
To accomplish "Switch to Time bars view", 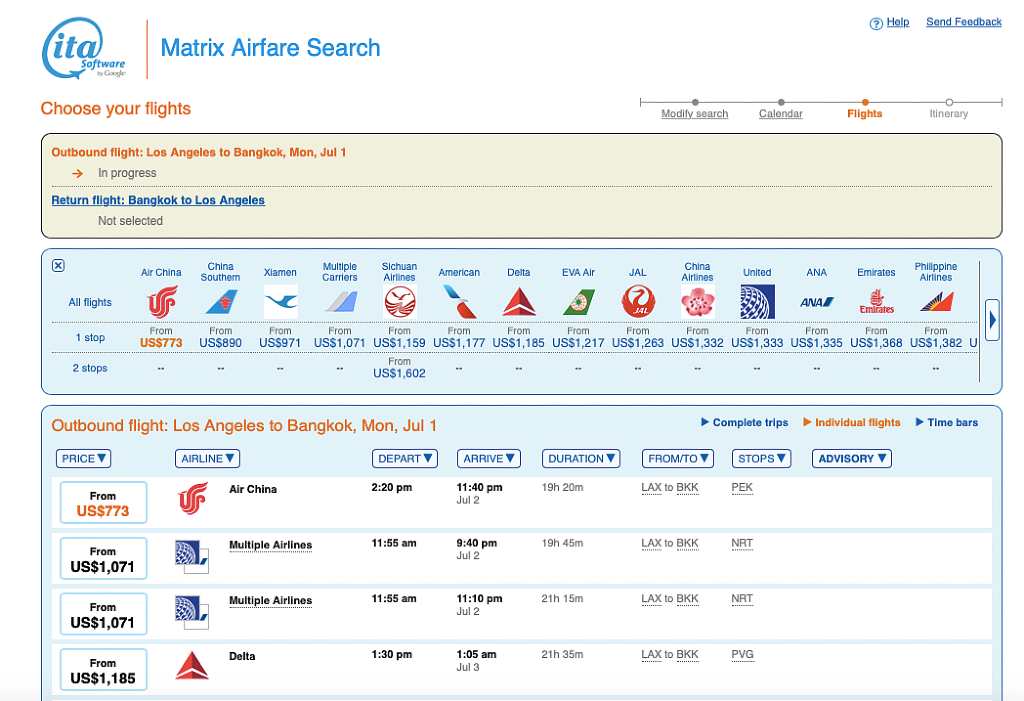I will [x=947, y=423].
